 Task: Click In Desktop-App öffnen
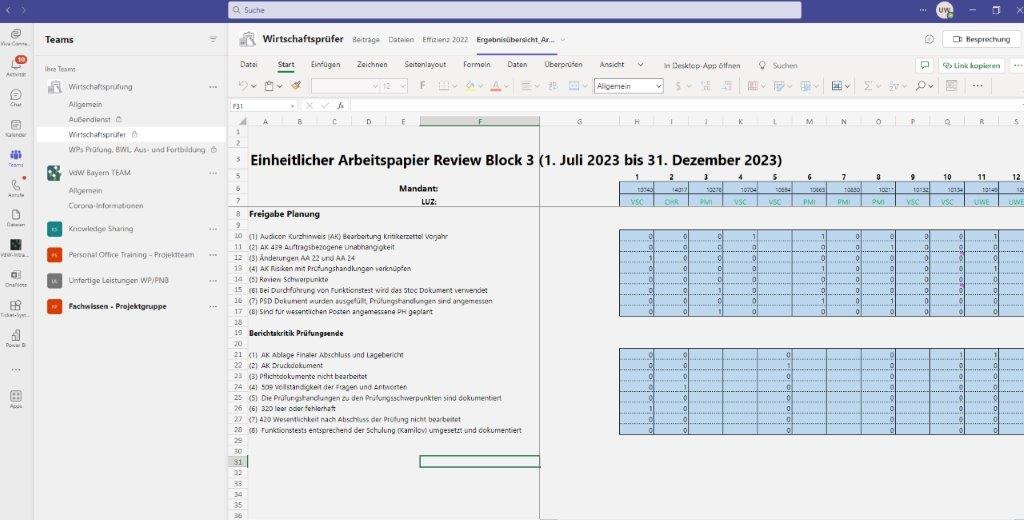701,65
